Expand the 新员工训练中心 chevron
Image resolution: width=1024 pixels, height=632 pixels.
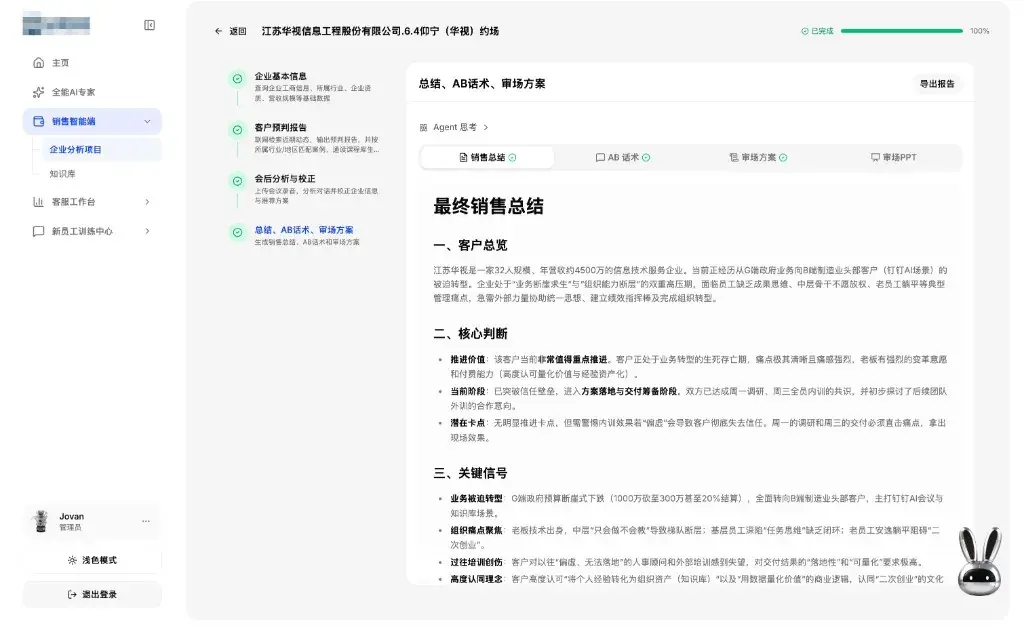pos(147,231)
